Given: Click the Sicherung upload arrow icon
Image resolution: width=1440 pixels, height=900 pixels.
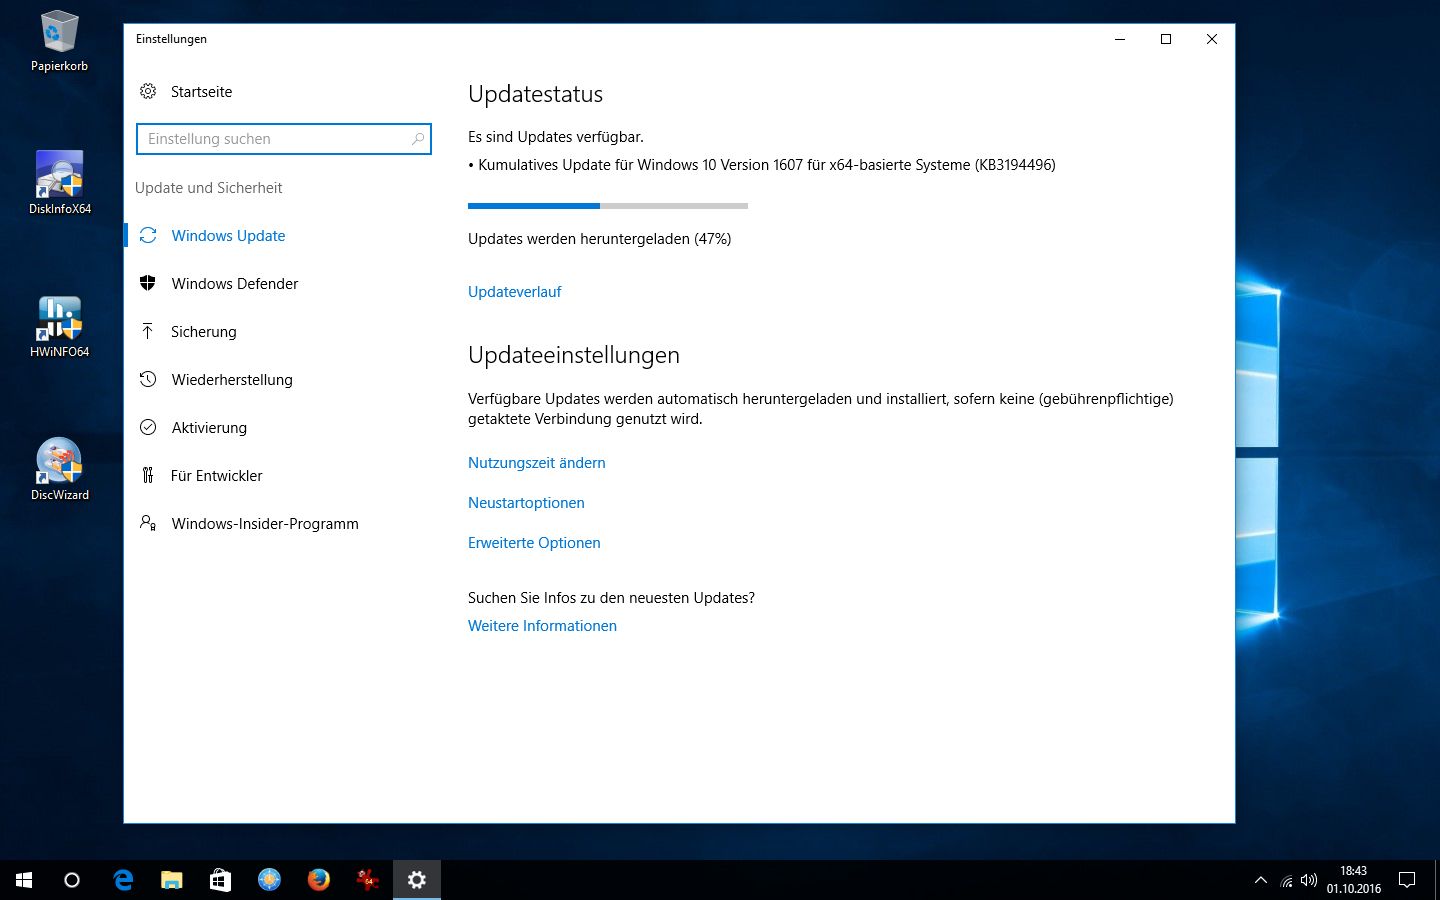Looking at the screenshot, I should click(x=148, y=331).
